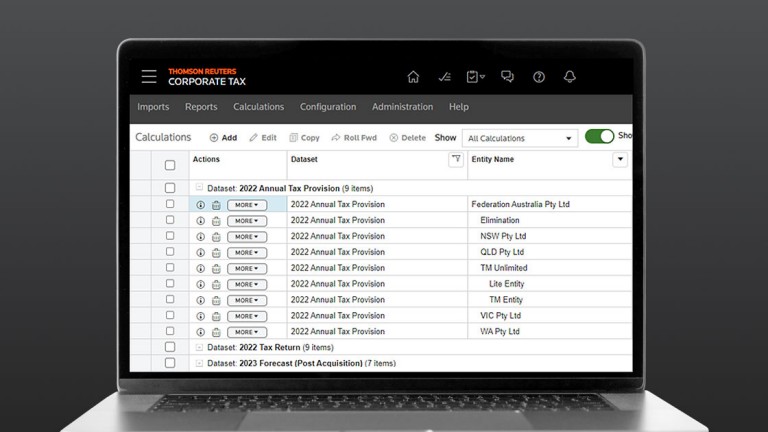Click the Help question mark icon

(x=539, y=77)
